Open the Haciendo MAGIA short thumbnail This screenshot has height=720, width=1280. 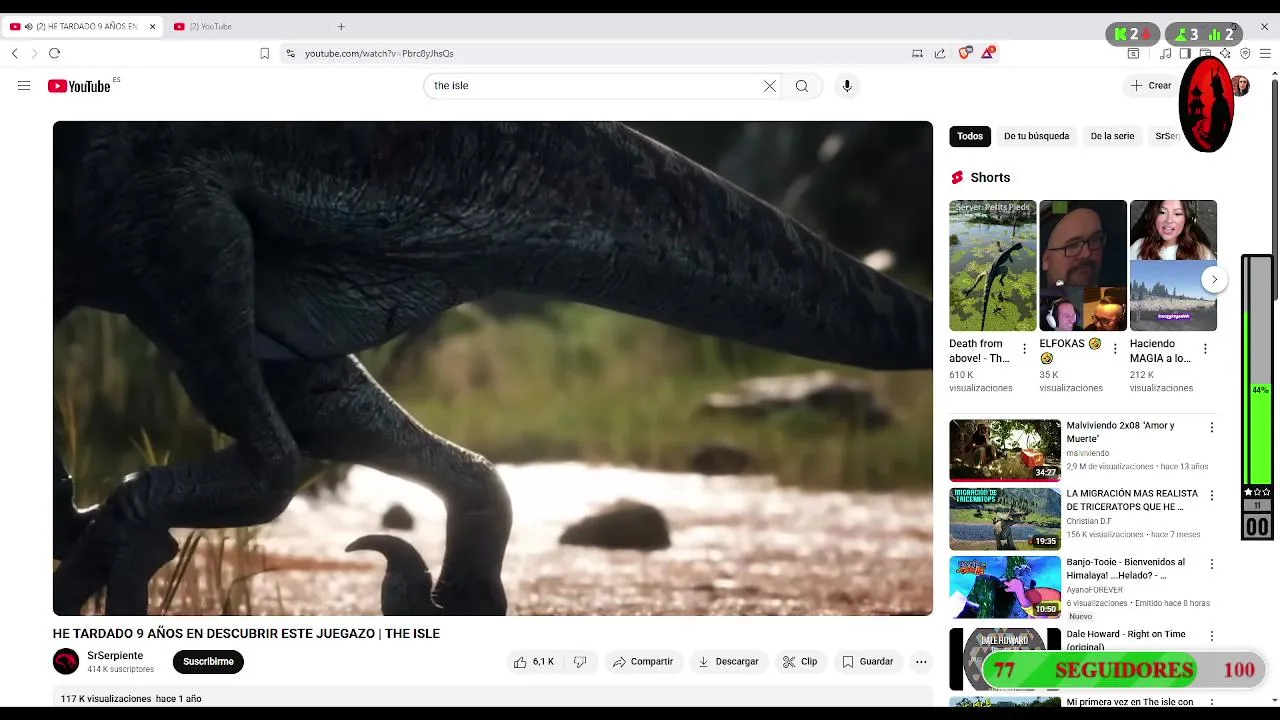1173,266
